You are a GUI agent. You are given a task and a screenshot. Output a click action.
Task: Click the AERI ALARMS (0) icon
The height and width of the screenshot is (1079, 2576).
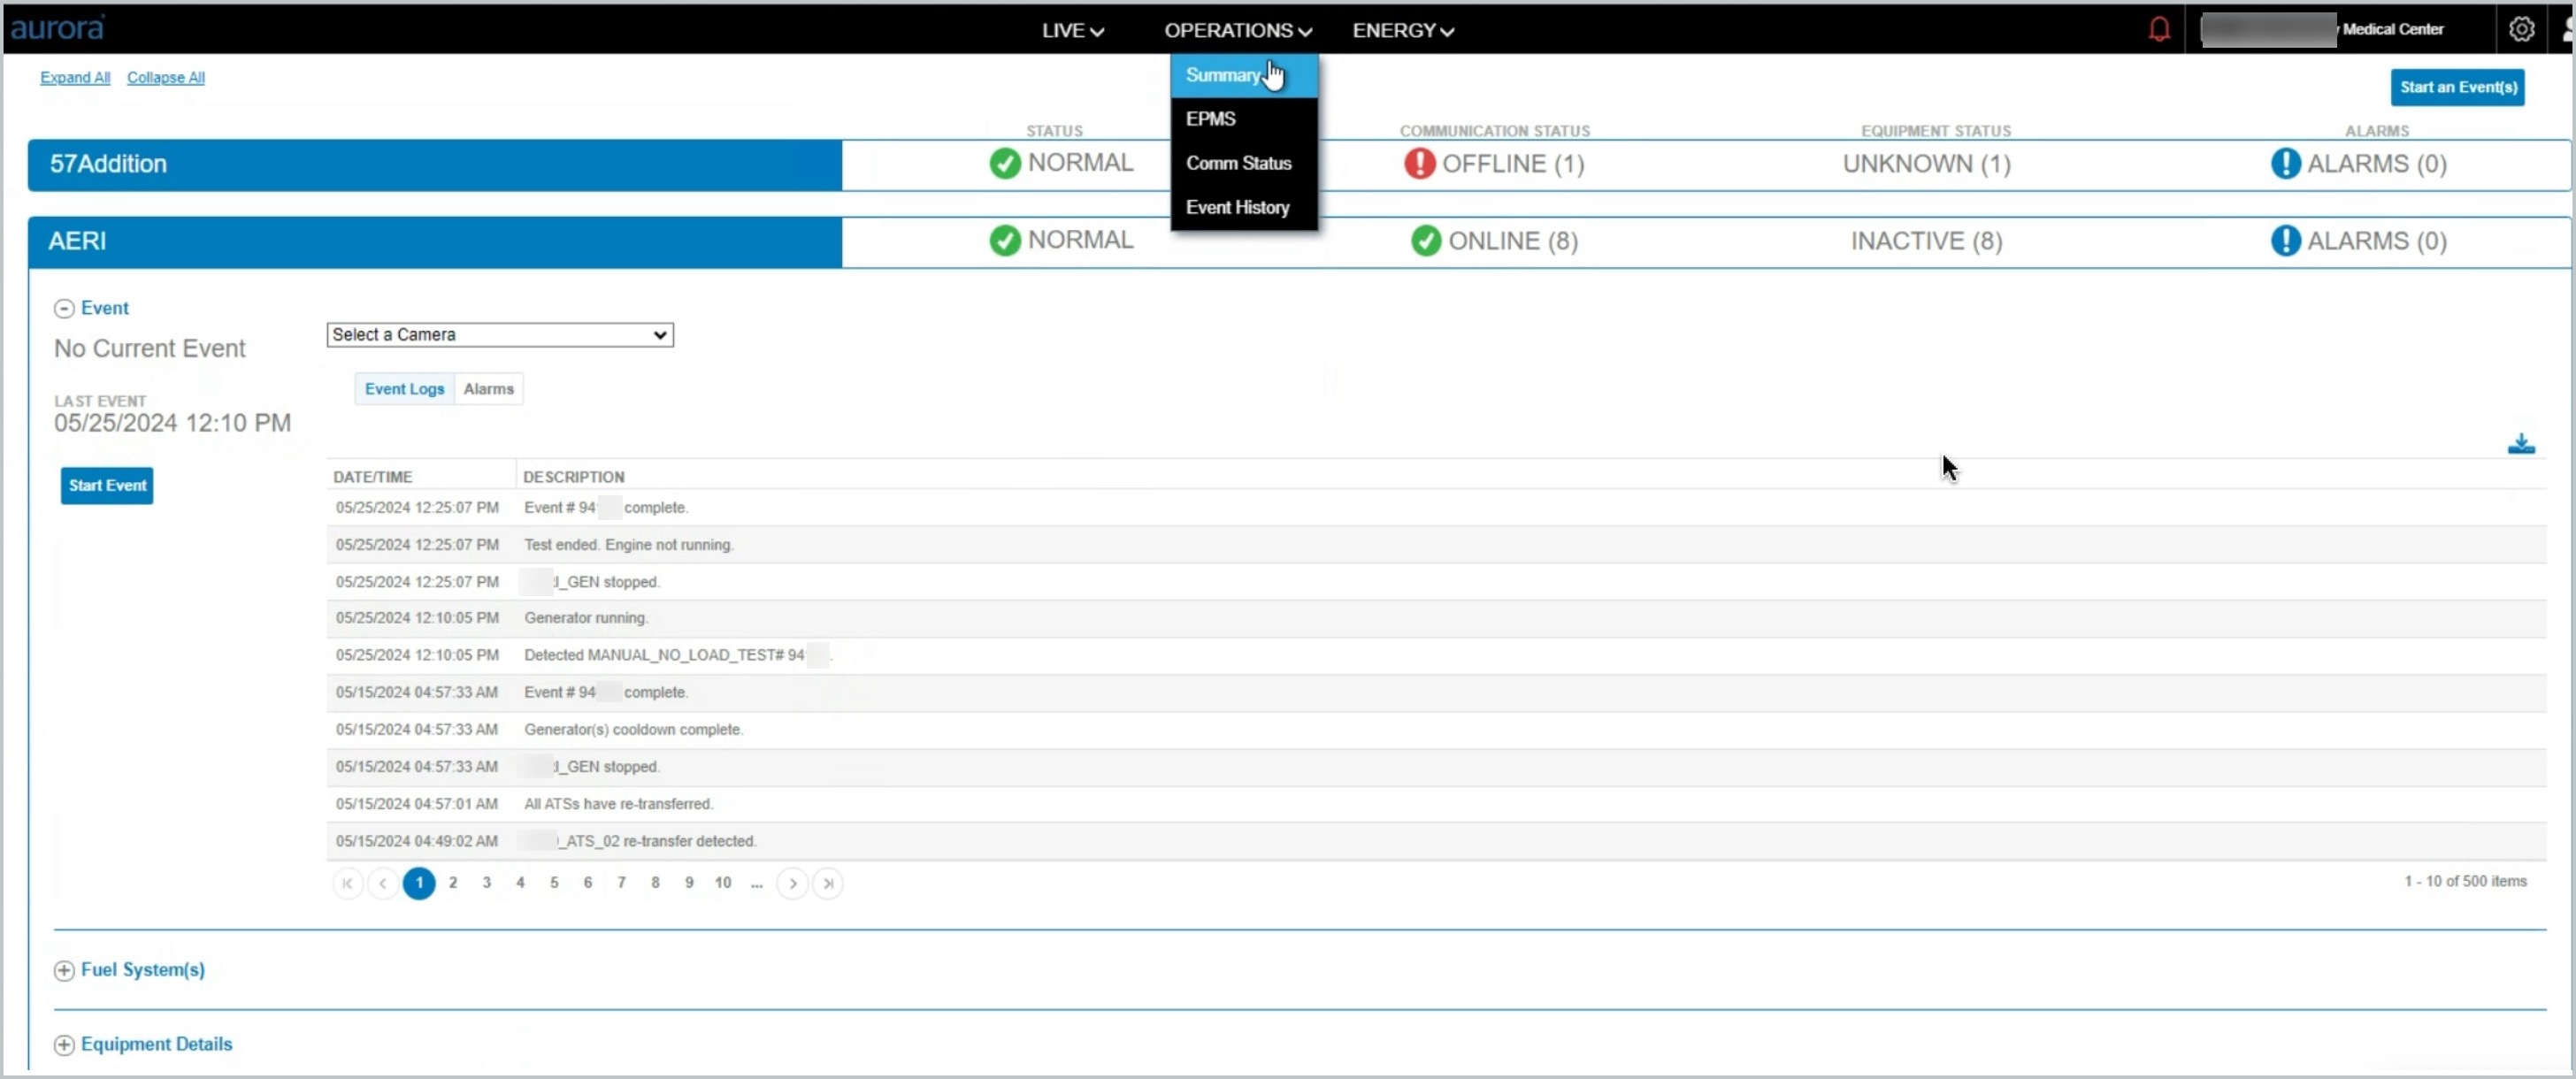click(x=2285, y=241)
